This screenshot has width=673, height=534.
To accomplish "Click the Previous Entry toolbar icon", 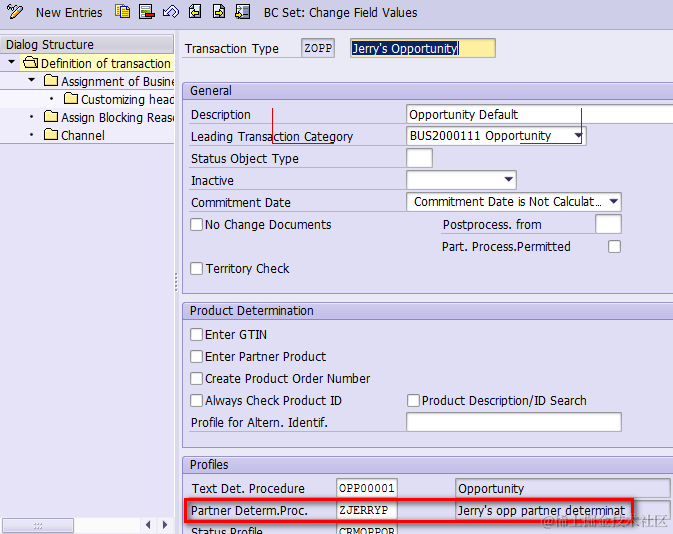I will 195,12.
